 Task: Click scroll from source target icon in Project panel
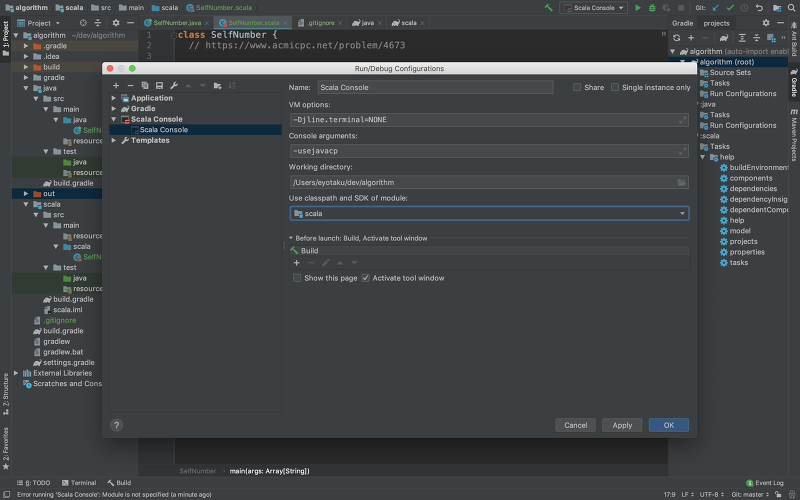click(x=83, y=23)
